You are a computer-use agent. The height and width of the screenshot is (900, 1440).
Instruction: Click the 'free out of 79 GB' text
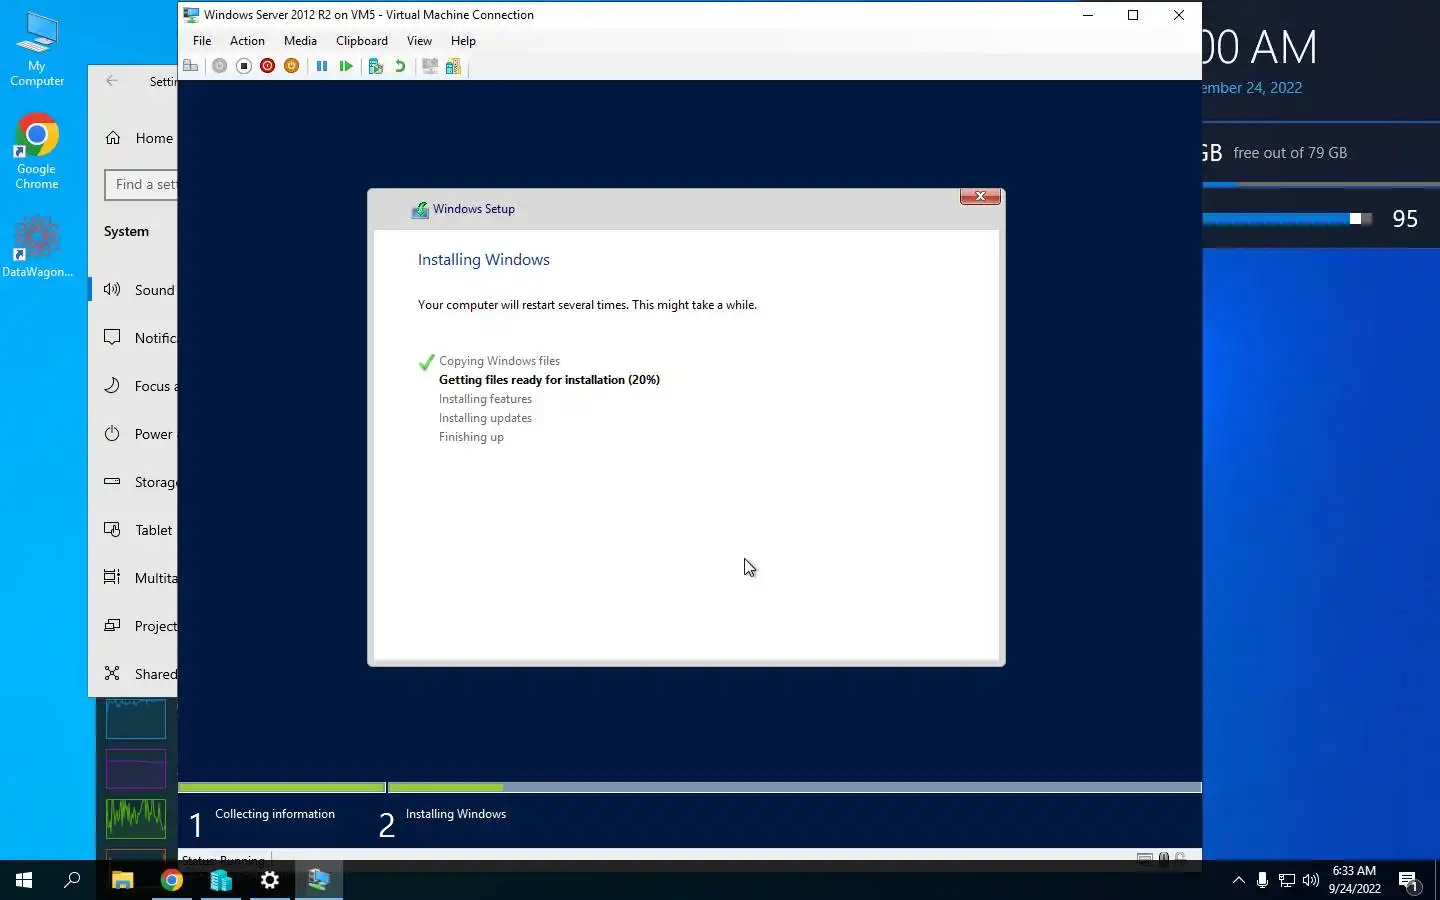[1290, 153]
